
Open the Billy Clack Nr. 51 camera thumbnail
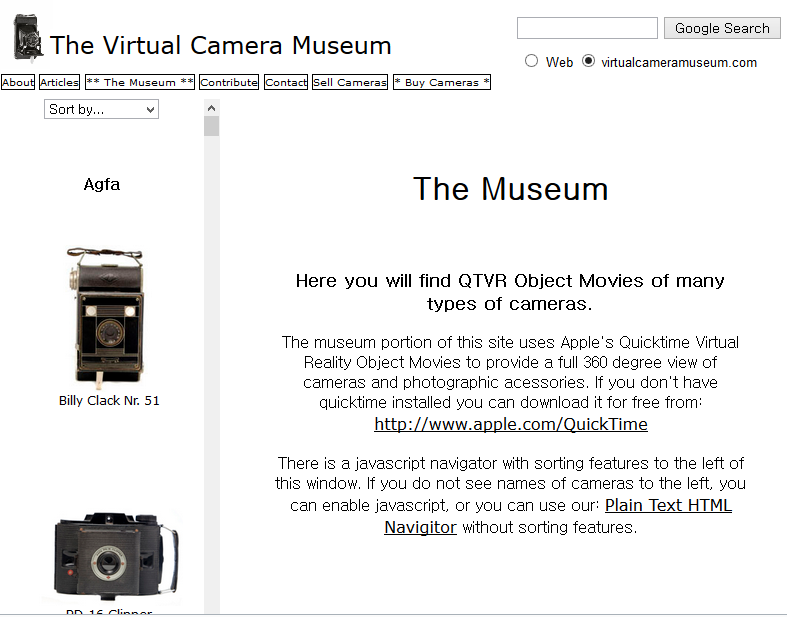[107, 317]
